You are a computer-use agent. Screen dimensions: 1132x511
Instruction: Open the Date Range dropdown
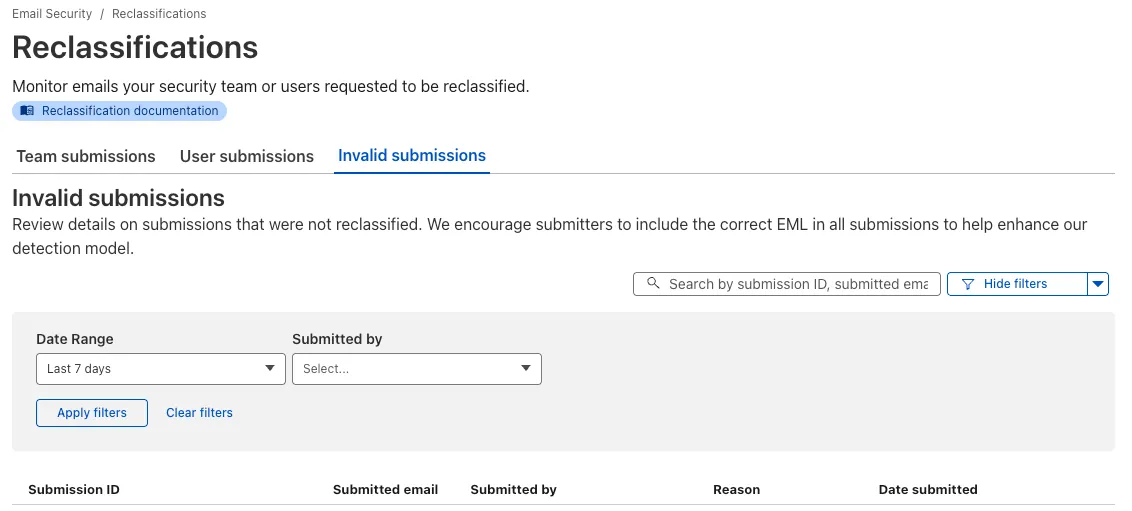pos(160,369)
